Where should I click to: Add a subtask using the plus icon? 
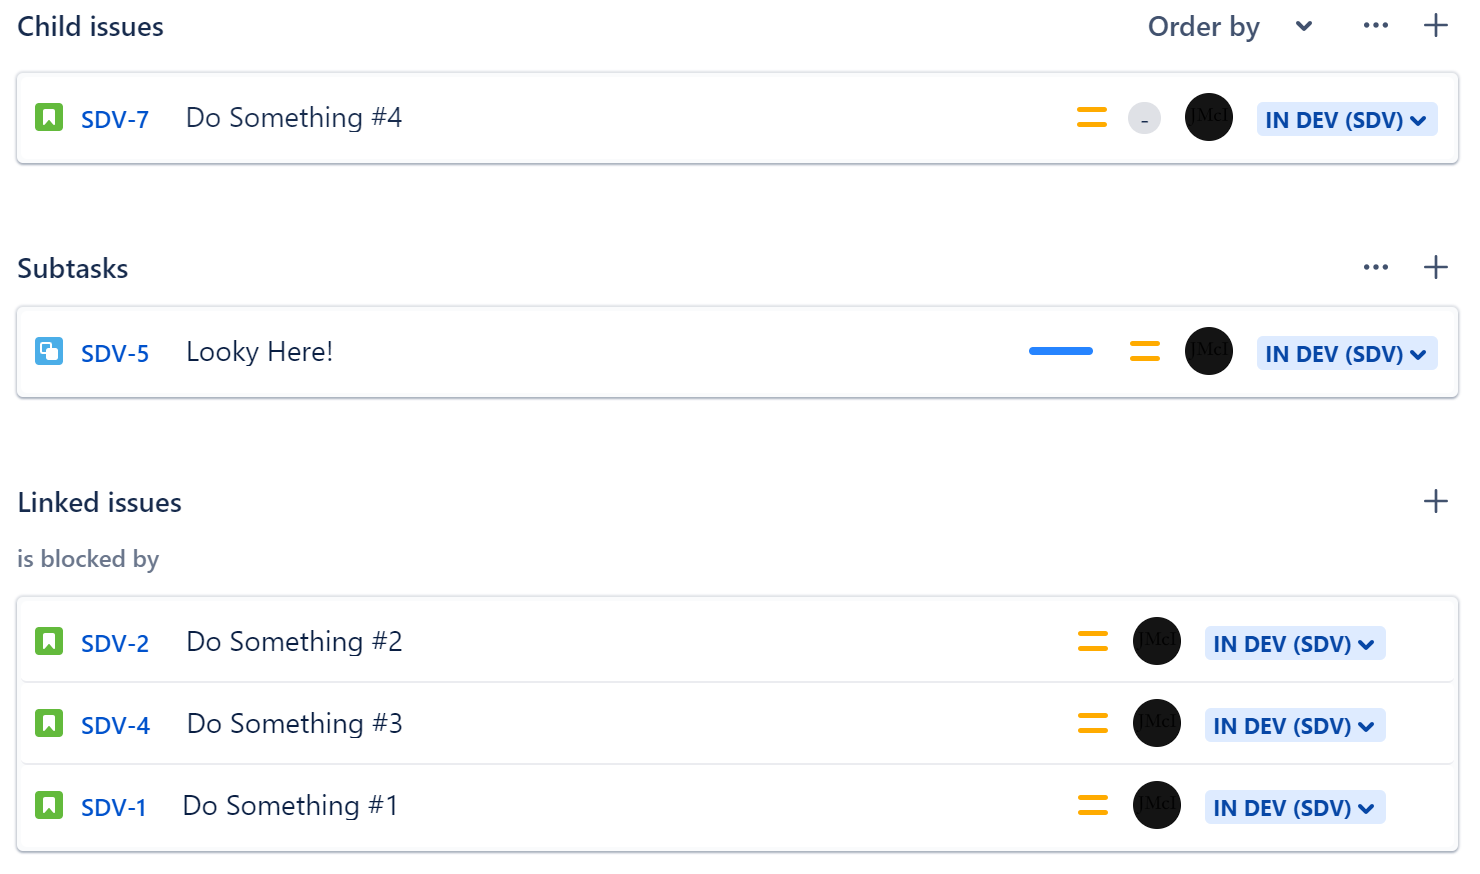[x=1436, y=267]
